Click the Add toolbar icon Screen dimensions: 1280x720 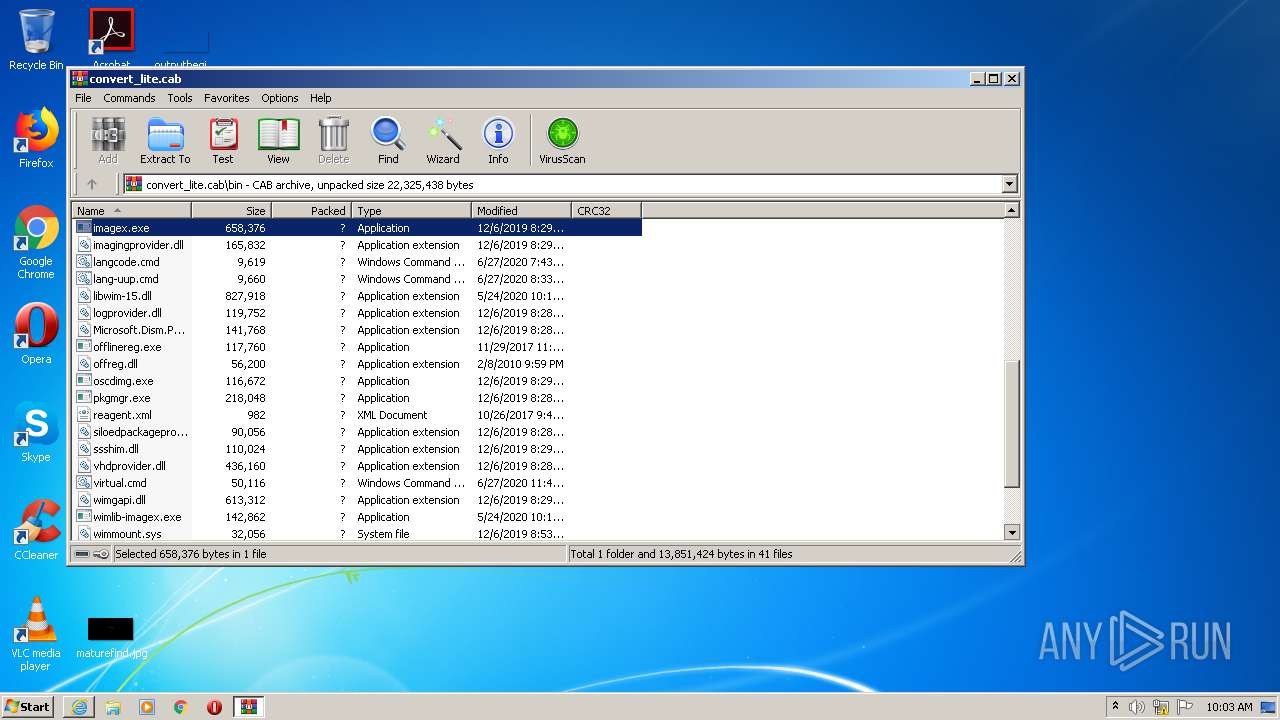coord(108,141)
